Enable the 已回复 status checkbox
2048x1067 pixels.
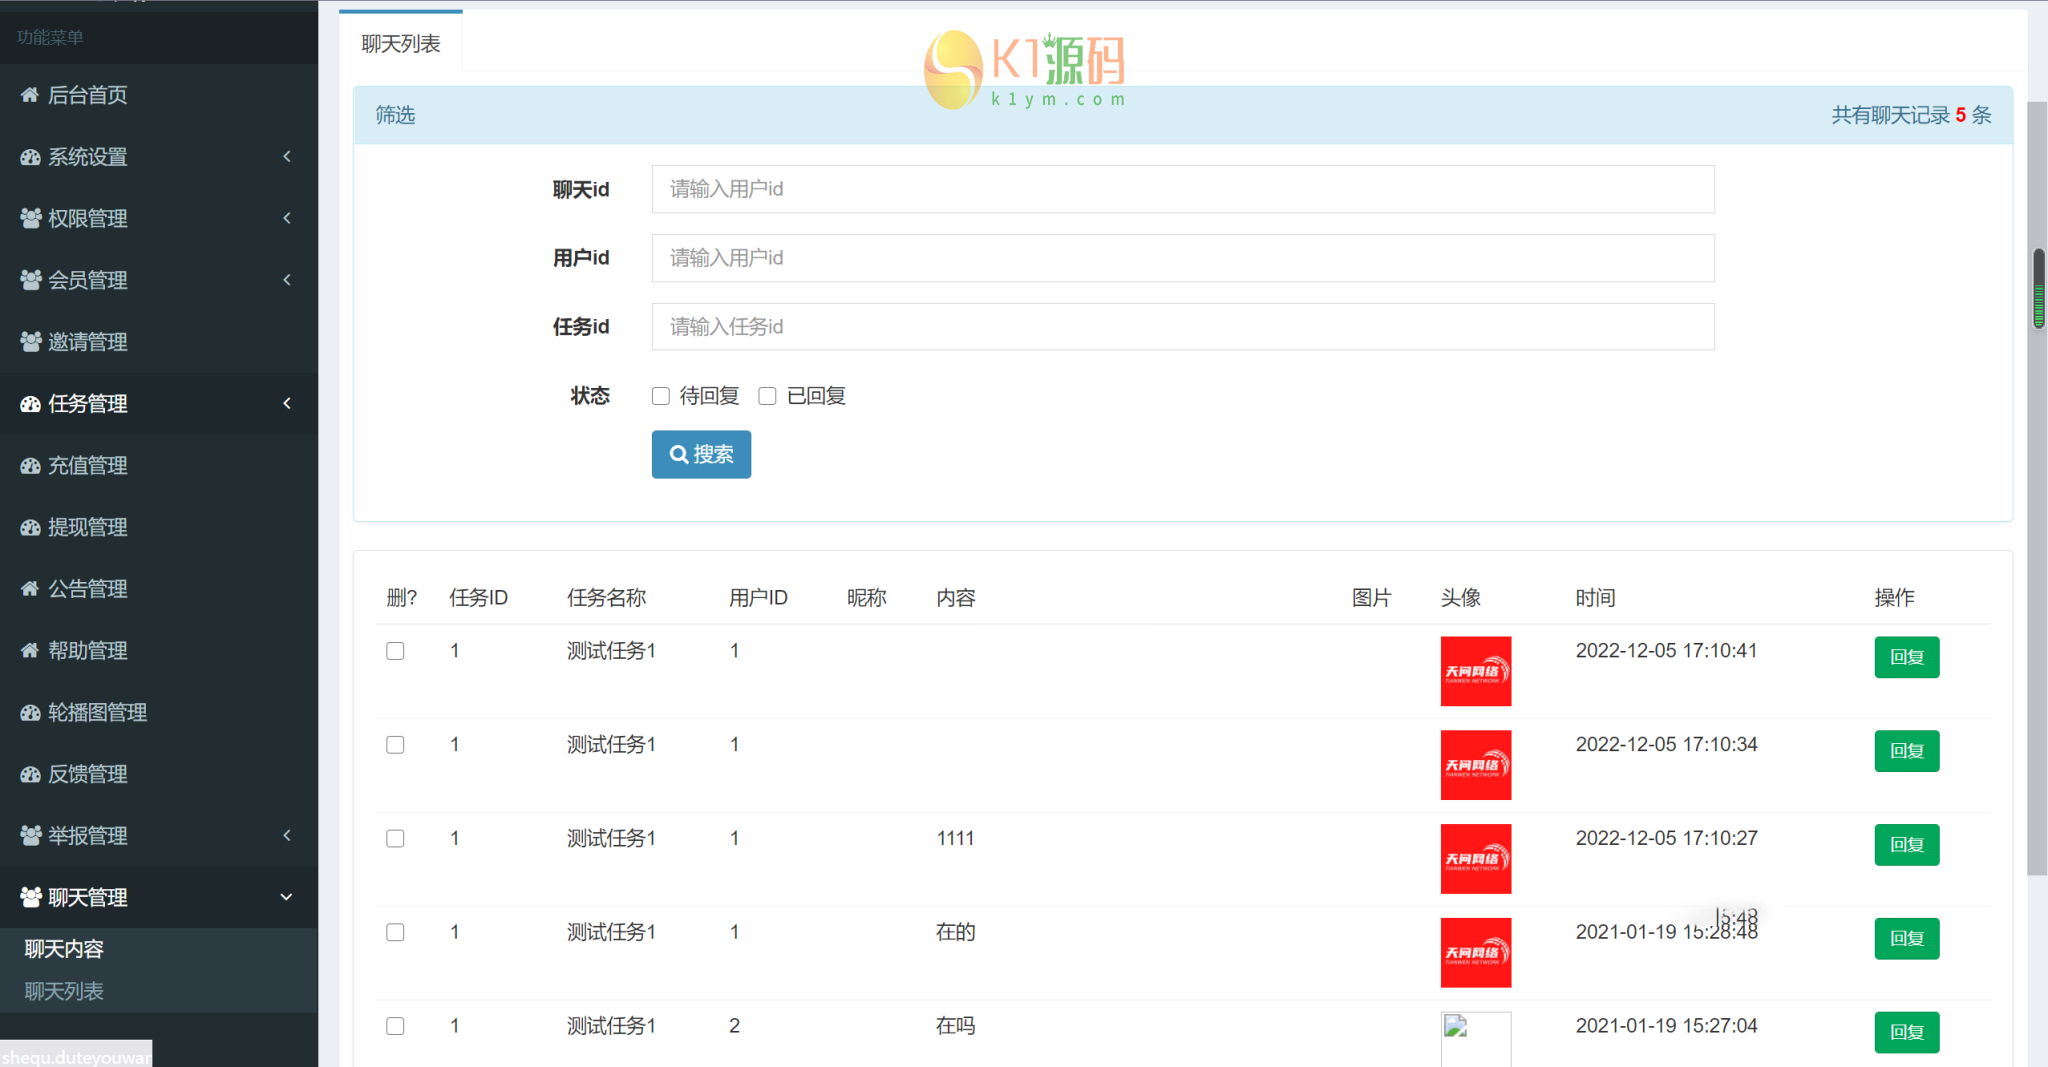pos(768,396)
